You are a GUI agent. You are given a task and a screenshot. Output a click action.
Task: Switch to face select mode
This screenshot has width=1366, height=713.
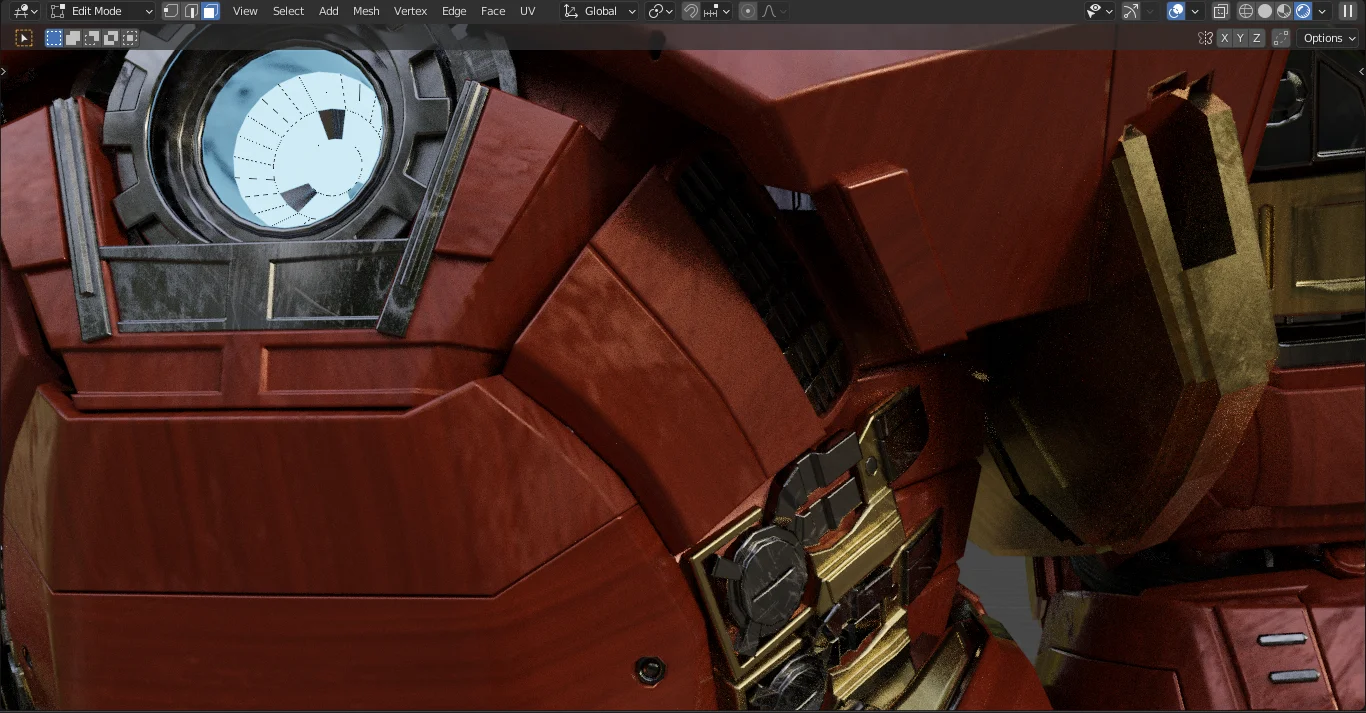(211, 11)
